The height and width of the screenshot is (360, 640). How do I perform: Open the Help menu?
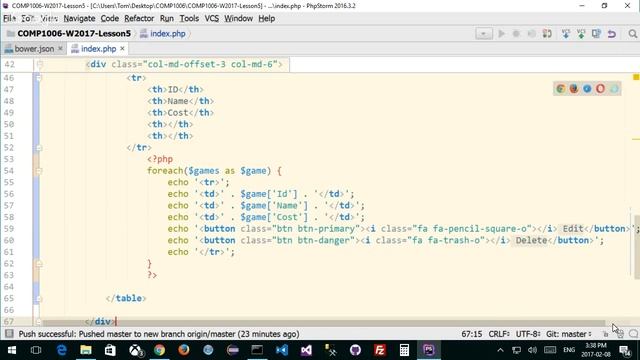tap(267, 18)
